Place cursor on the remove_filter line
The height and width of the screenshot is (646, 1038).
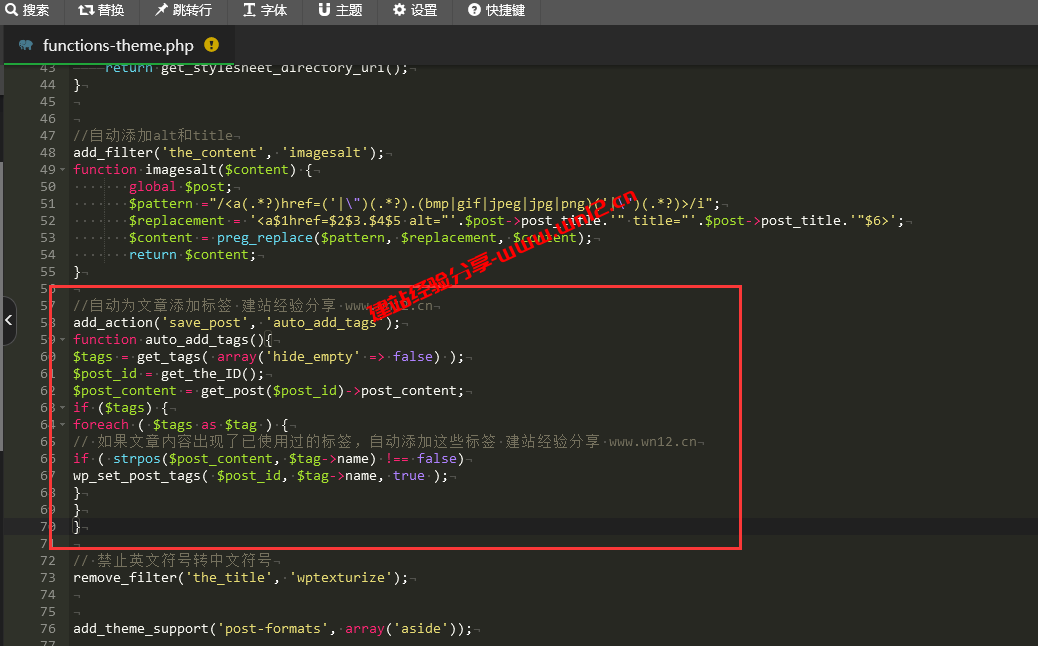pos(240,578)
